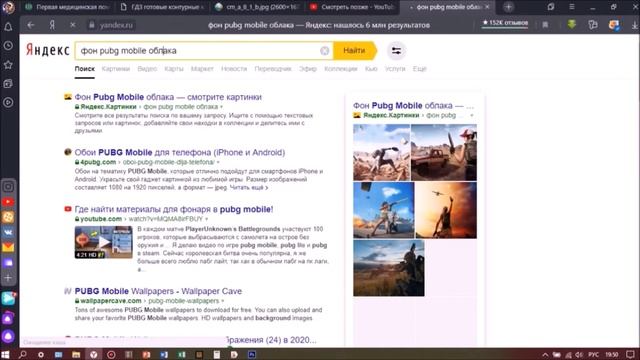
Task: Switch to the cm_a_8_1_b.jpg image tab
Action: 258,7
